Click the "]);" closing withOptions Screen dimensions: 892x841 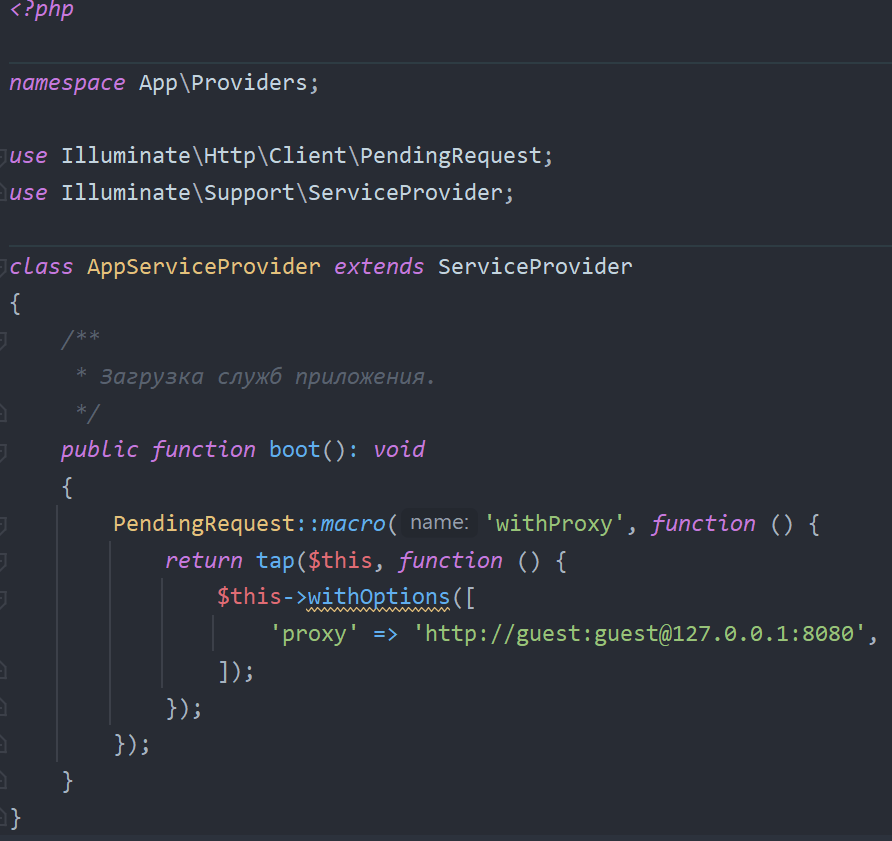click(x=236, y=671)
